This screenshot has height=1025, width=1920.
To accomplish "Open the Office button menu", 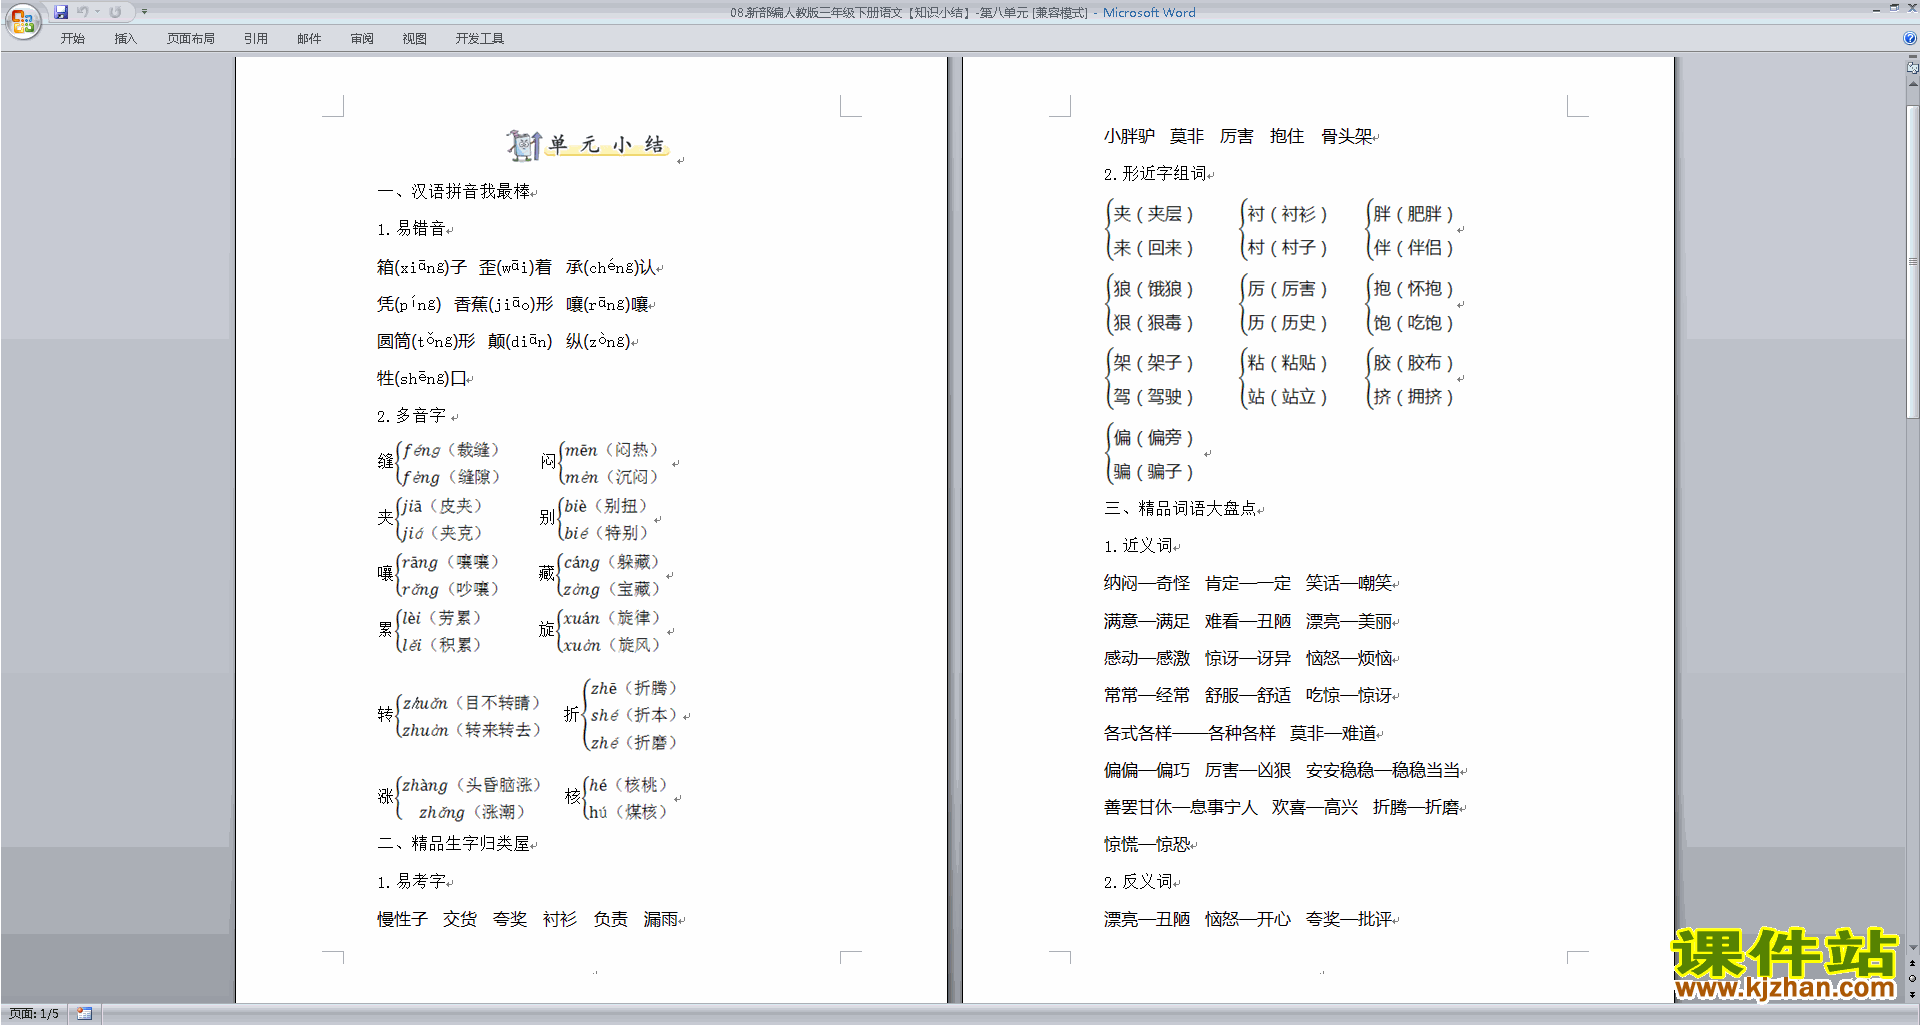I will coord(22,21).
